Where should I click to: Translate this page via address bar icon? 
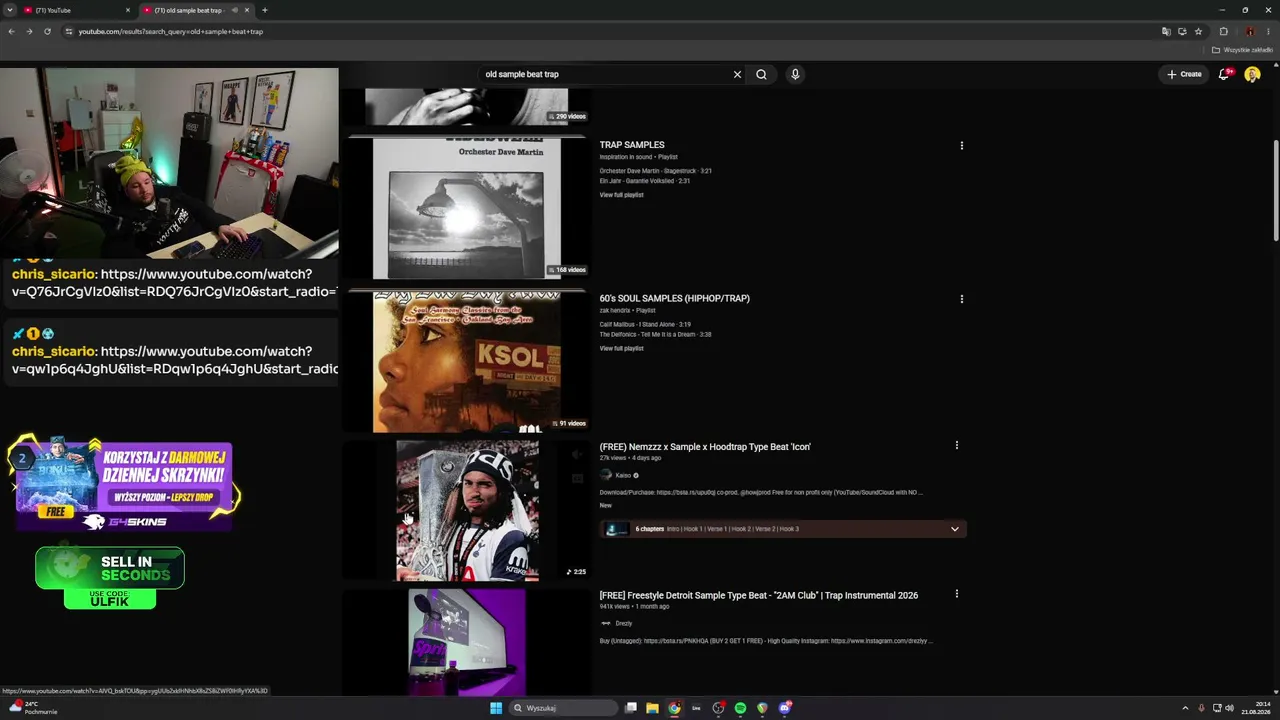click(x=1166, y=31)
